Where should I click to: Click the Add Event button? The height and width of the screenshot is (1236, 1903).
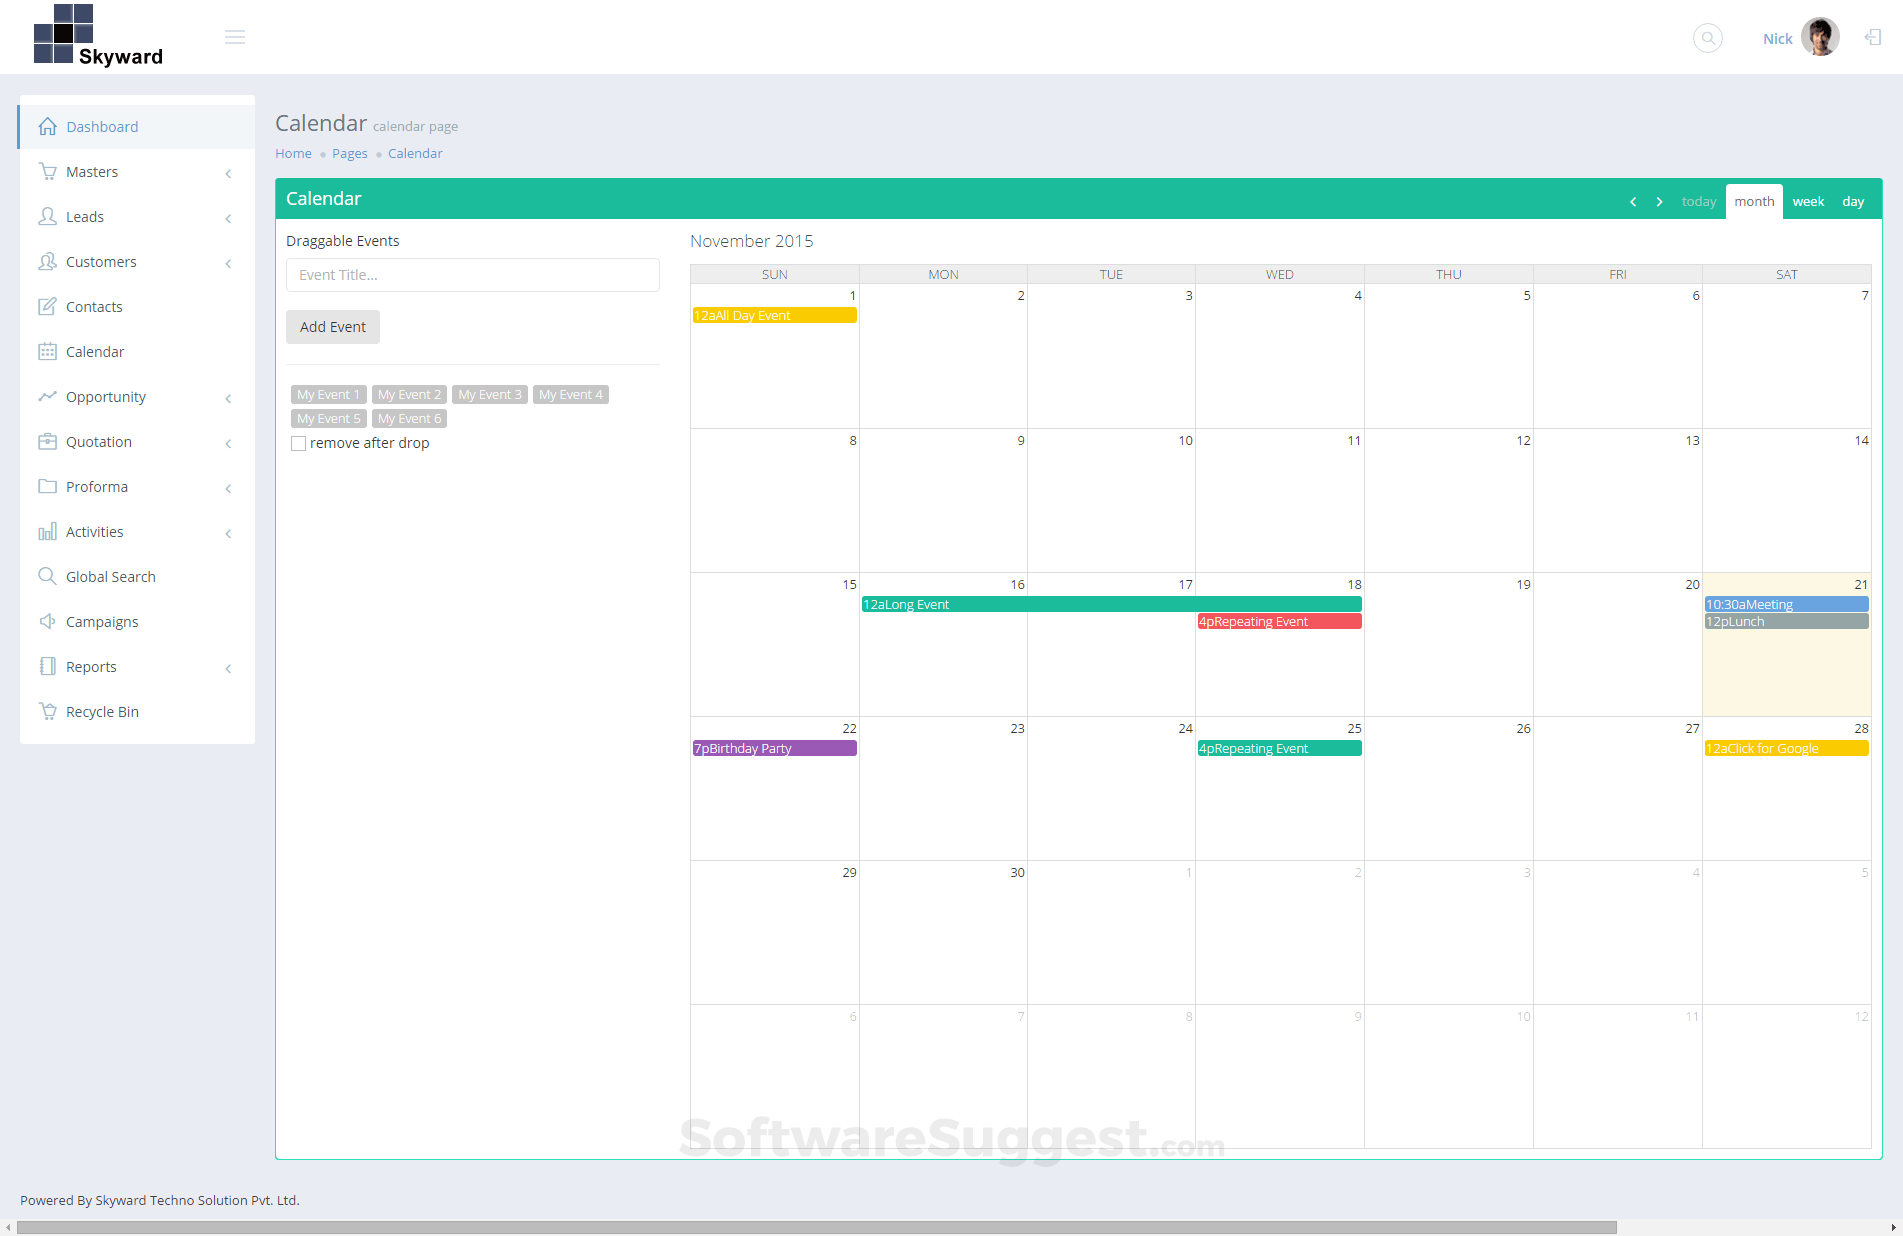pos(333,327)
